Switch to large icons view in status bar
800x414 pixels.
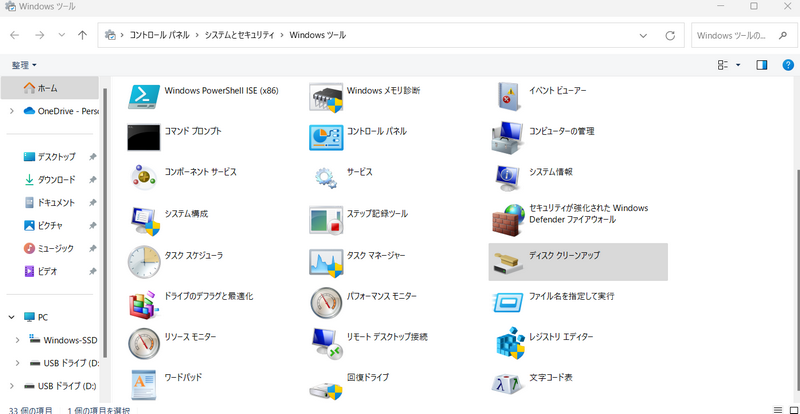pos(793,409)
